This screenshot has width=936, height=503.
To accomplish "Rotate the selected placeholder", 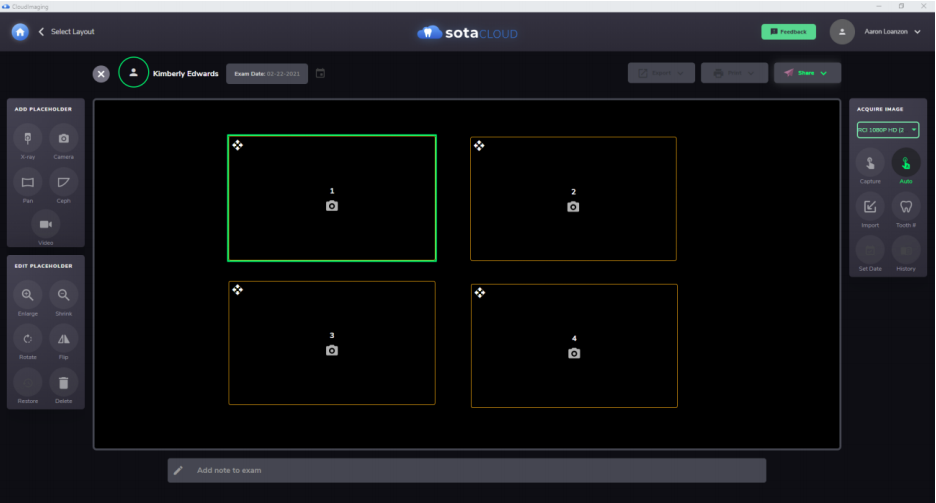I will (28, 339).
